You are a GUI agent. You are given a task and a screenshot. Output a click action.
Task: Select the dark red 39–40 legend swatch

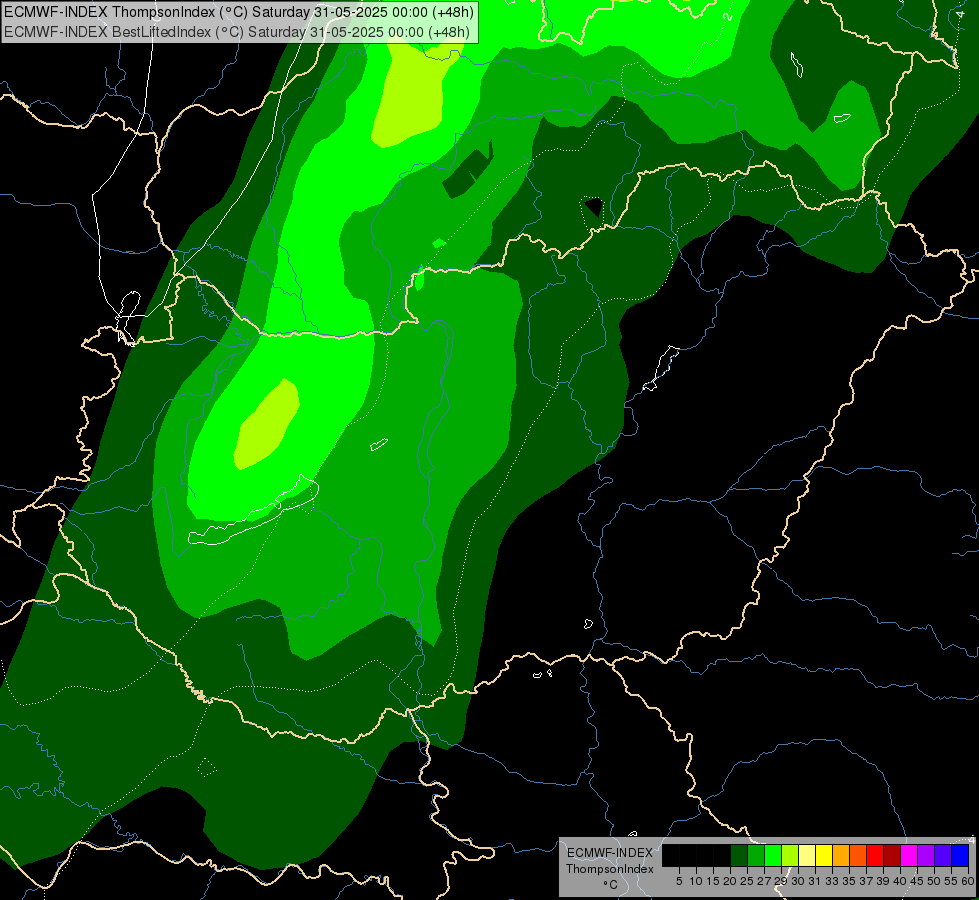pos(892,855)
